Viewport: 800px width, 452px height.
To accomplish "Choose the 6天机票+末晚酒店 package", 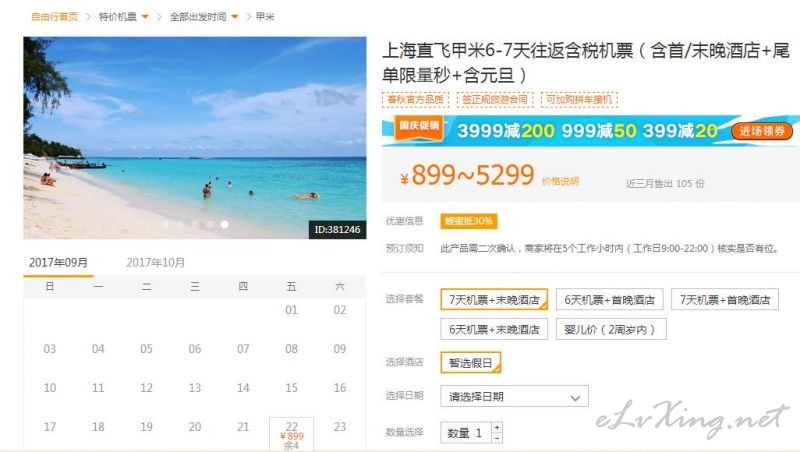I will pyautogui.click(x=494, y=330).
